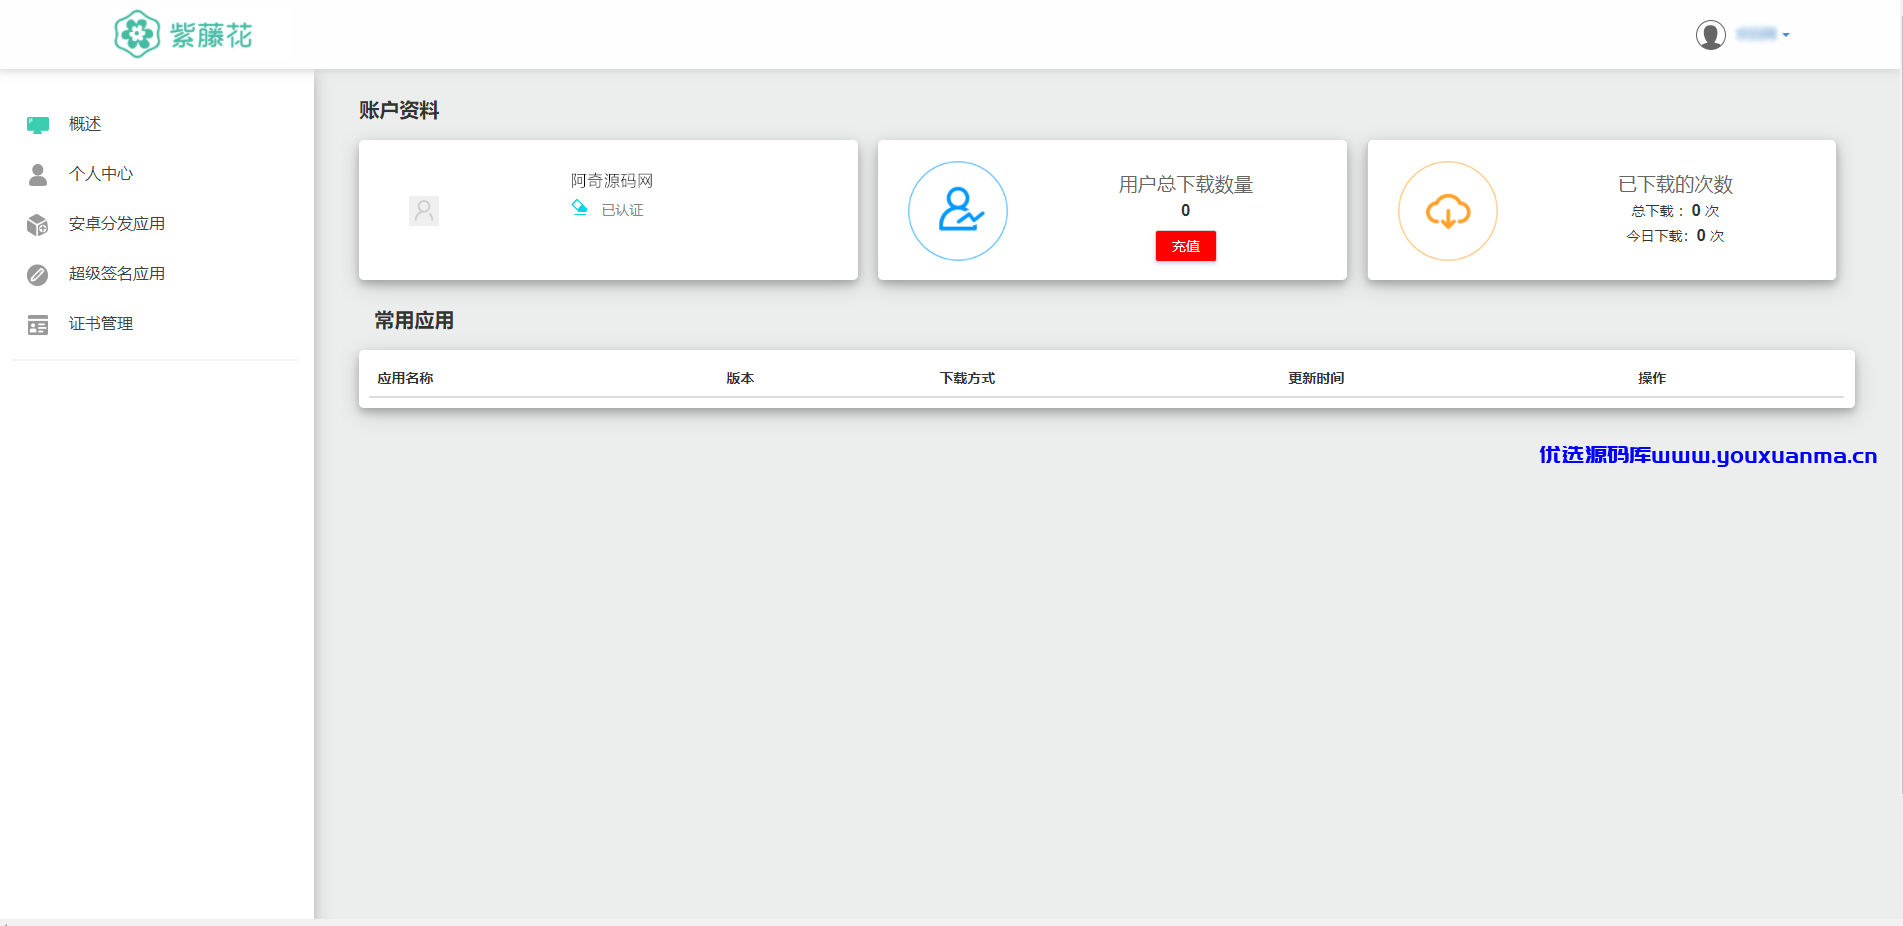
Task: Click the blue user signature circle icon
Action: pos(958,211)
